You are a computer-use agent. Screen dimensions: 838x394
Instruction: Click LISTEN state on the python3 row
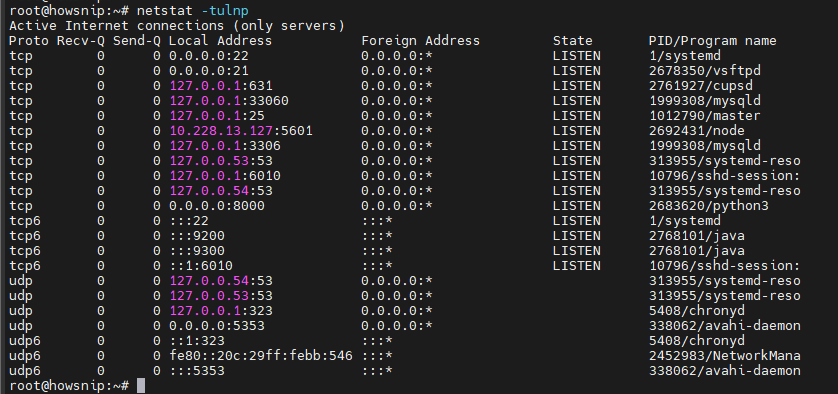[577, 205]
